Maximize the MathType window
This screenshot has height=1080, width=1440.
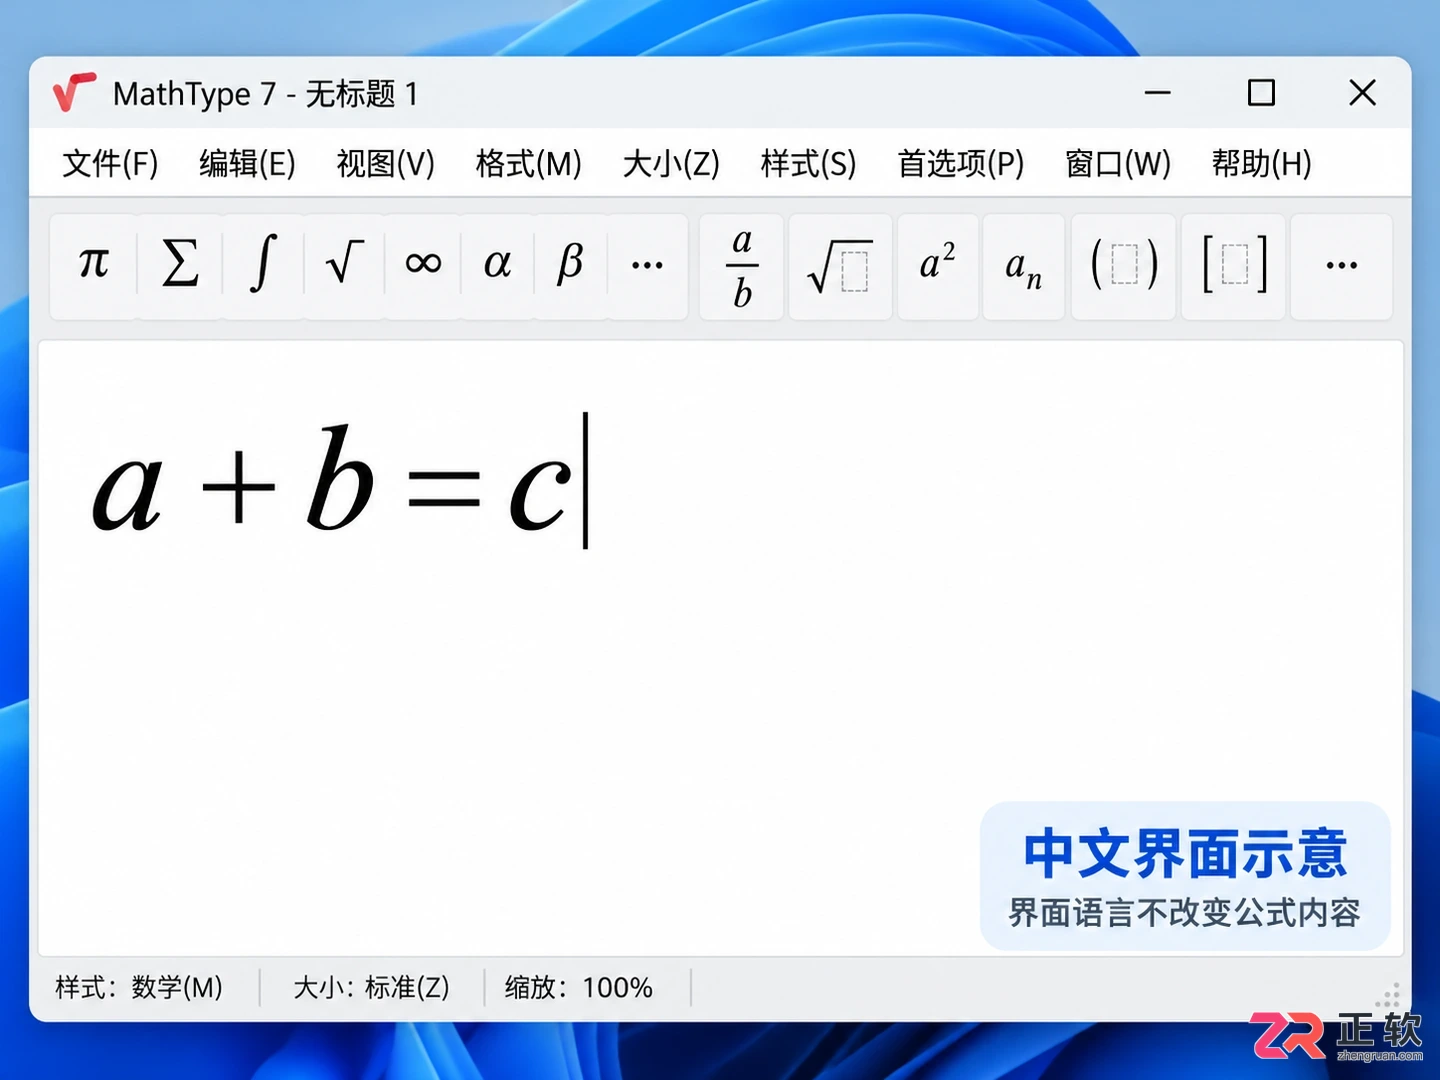pos(1261,93)
